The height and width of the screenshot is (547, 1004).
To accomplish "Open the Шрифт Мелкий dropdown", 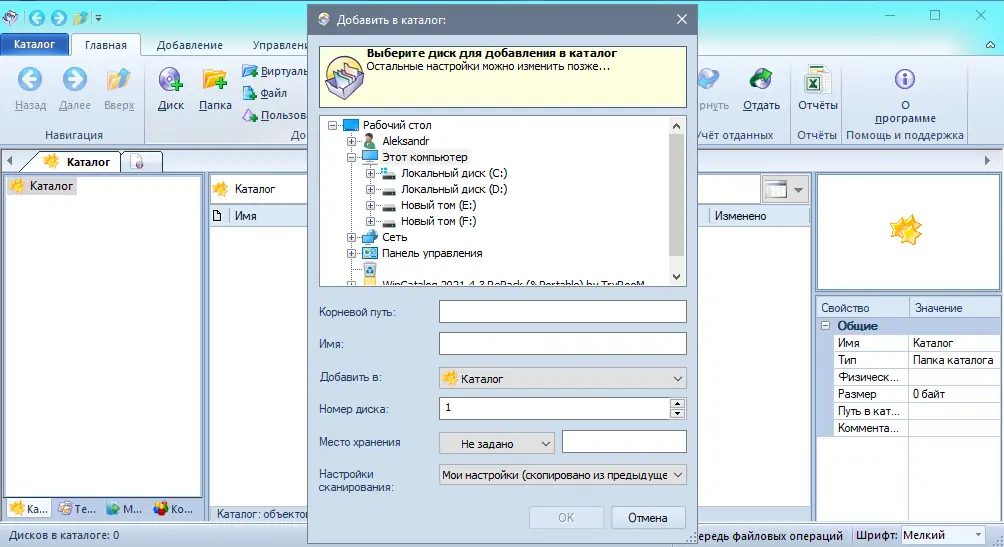I will tap(943, 535).
